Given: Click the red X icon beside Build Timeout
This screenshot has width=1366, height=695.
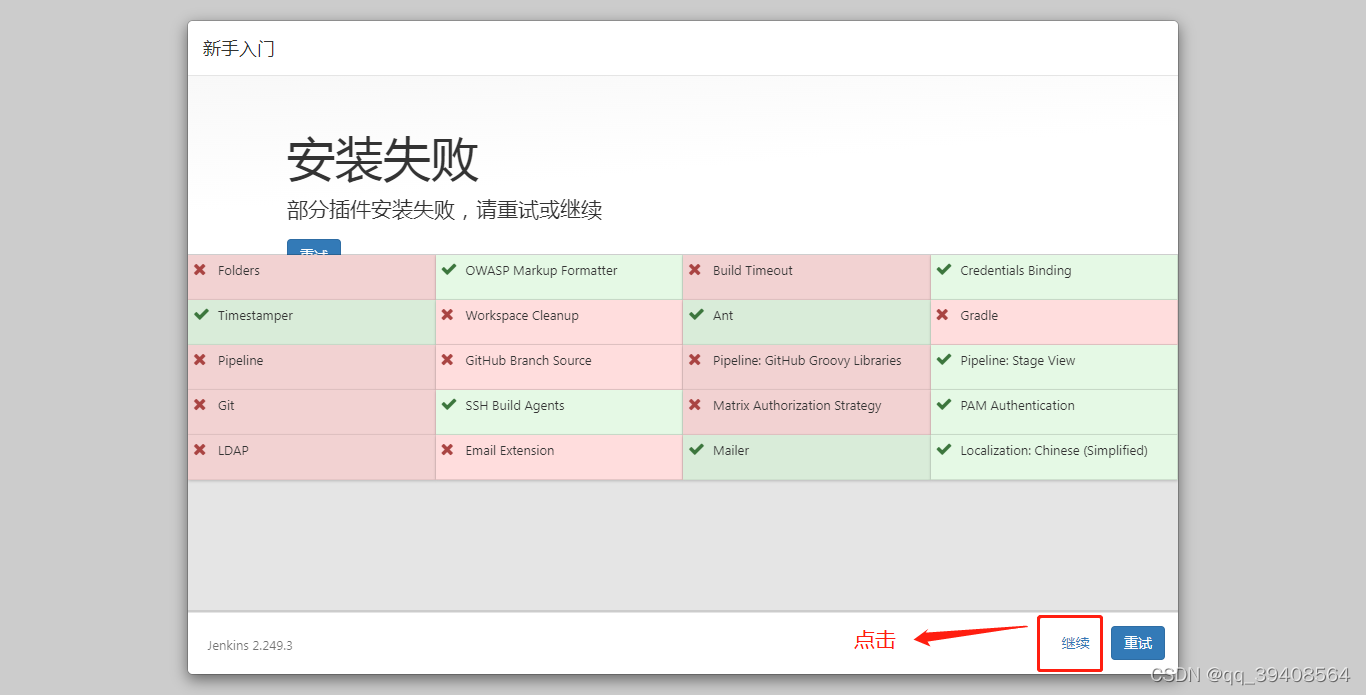Looking at the screenshot, I should [x=695, y=270].
